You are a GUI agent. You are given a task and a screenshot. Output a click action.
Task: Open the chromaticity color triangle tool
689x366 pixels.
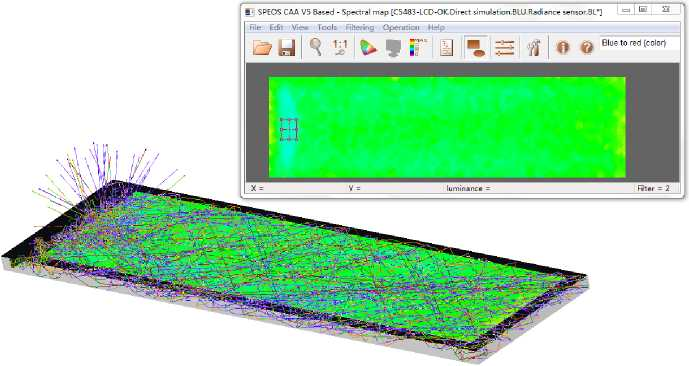pos(368,47)
